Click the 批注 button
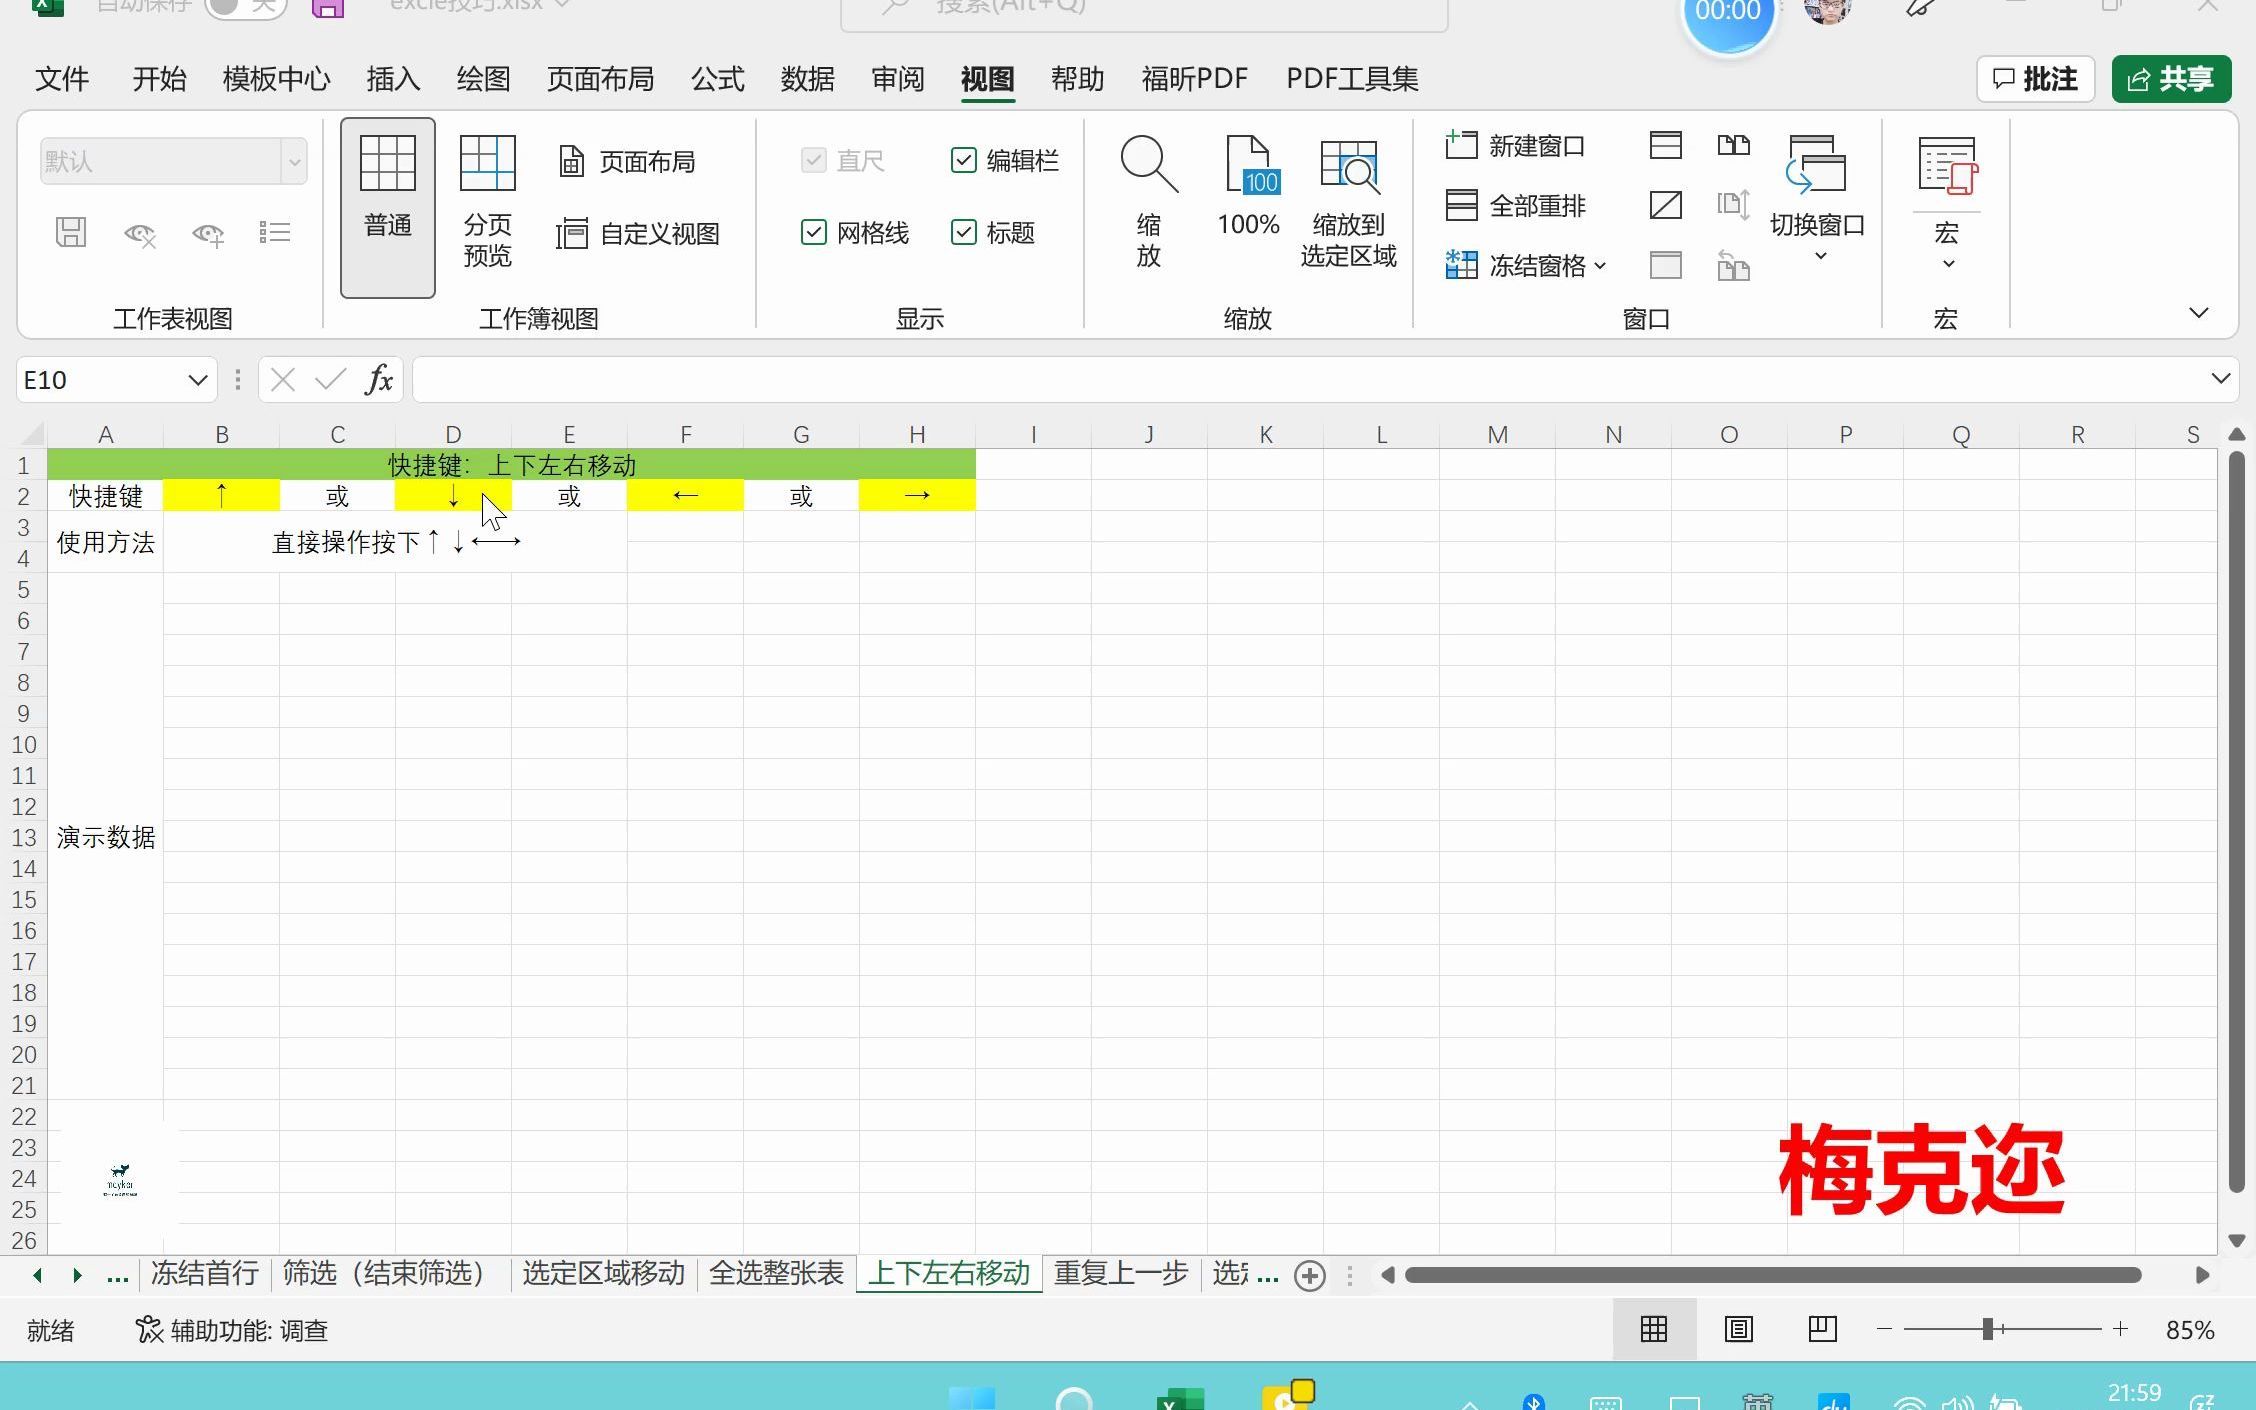The width and height of the screenshot is (2256, 1410). [2035, 79]
